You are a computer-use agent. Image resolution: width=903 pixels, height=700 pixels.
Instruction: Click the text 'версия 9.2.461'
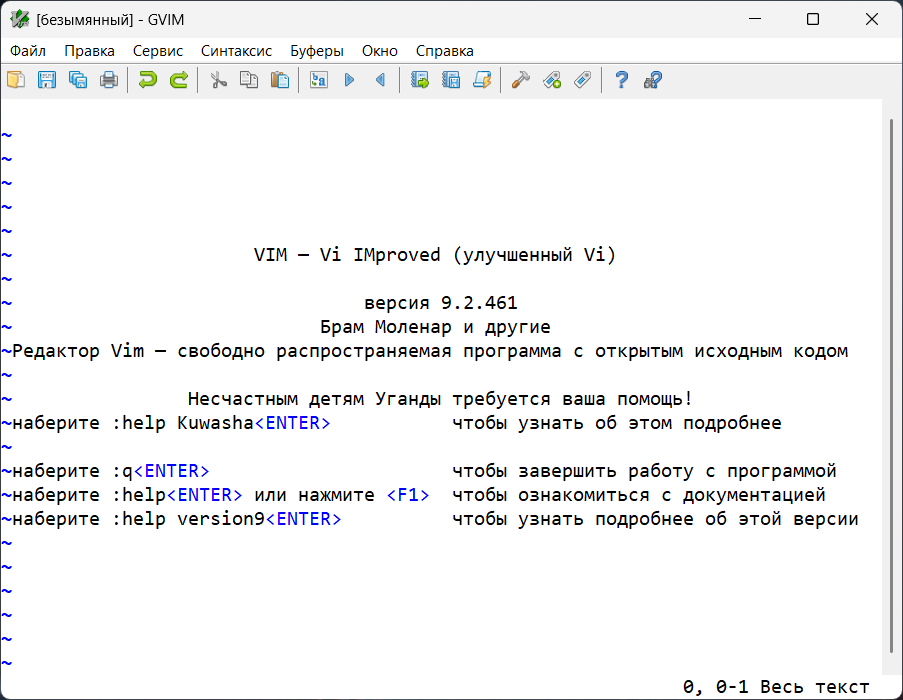(441, 303)
